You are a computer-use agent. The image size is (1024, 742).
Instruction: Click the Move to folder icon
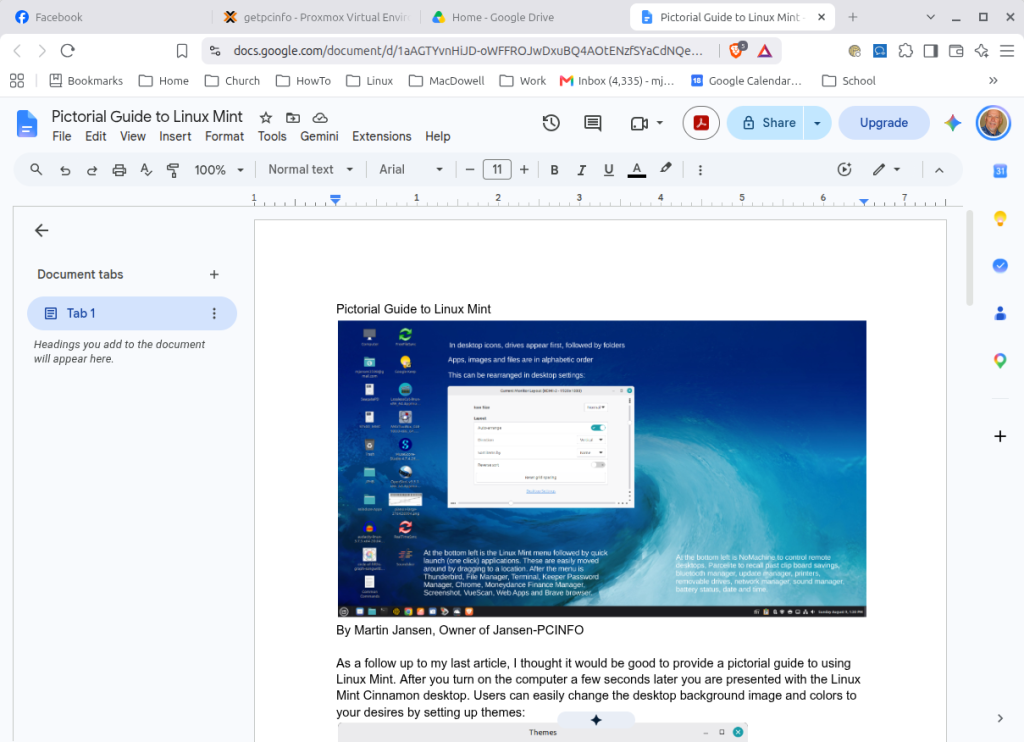pyautogui.click(x=293, y=118)
